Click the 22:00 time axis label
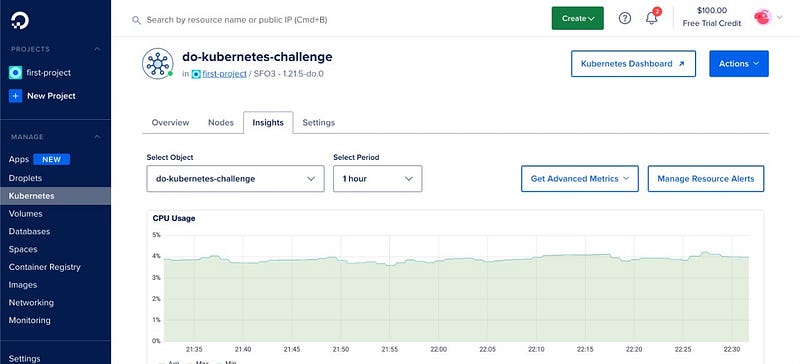This screenshot has height=364, width=800. [438, 350]
